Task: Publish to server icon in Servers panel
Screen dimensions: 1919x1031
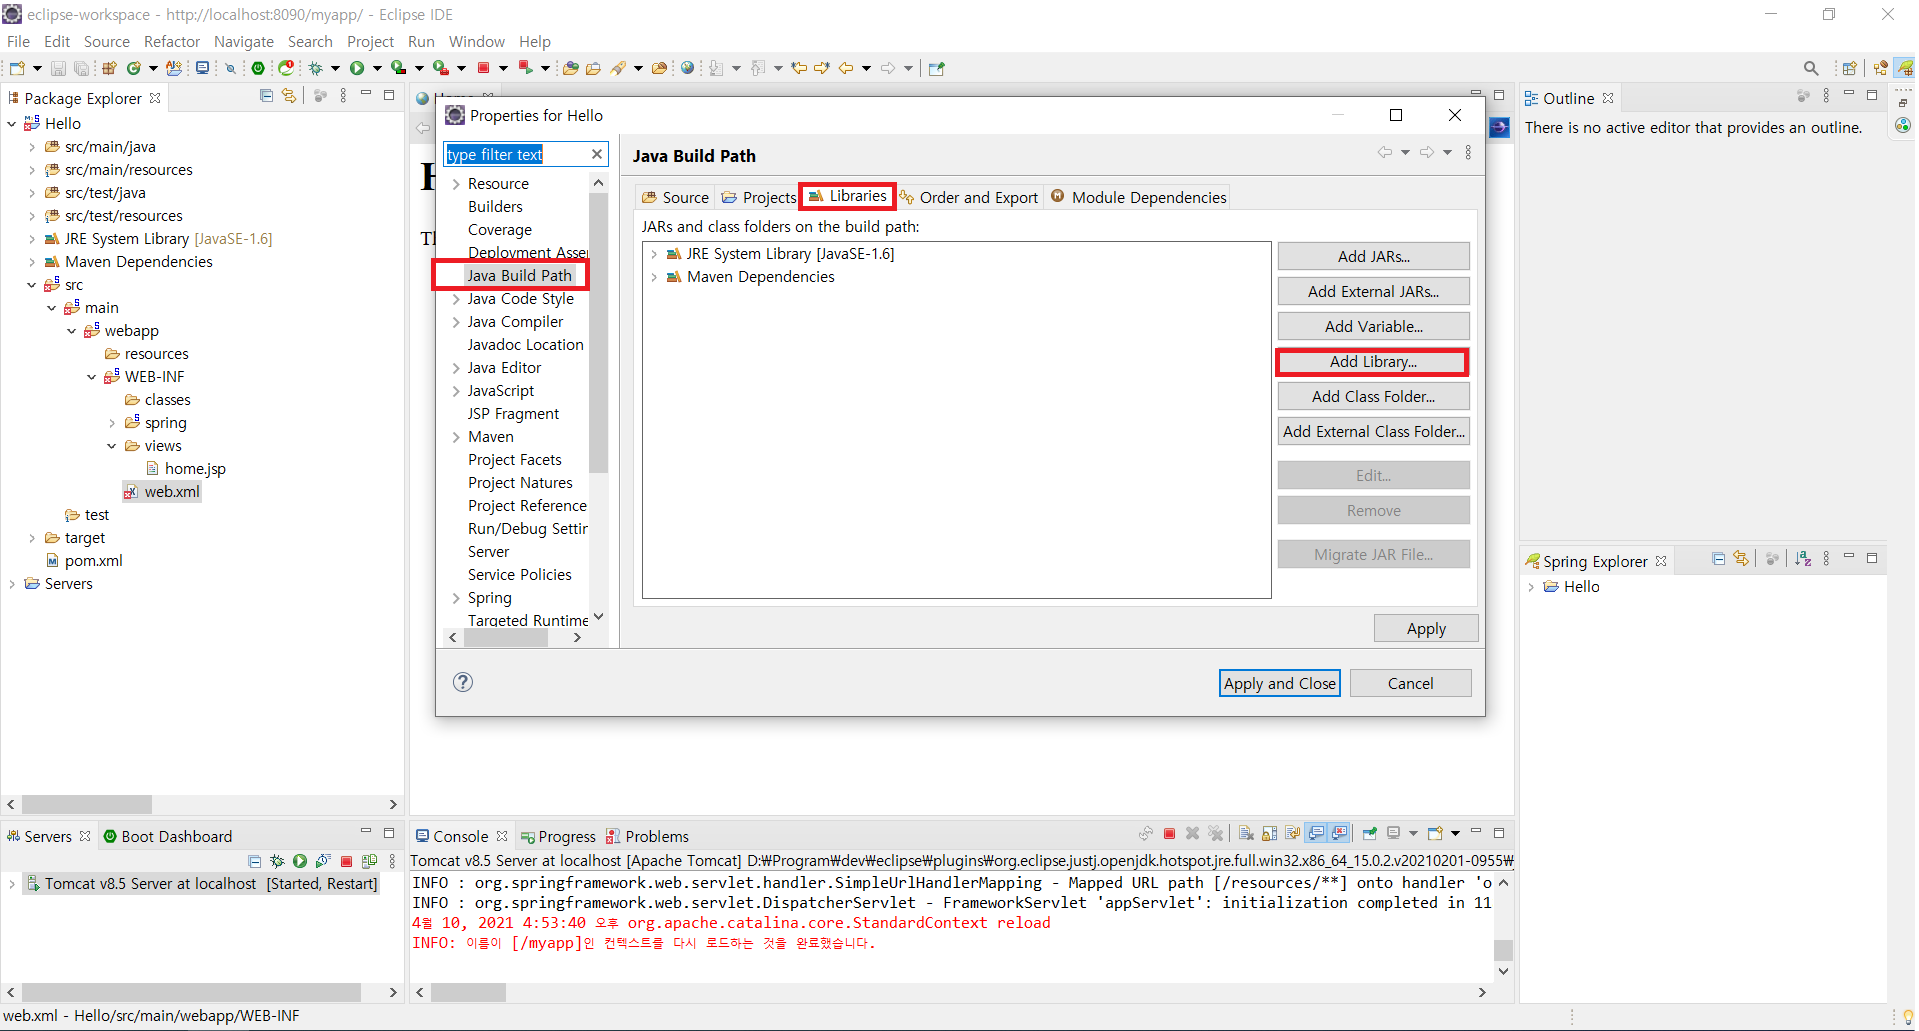Action: [x=369, y=861]
